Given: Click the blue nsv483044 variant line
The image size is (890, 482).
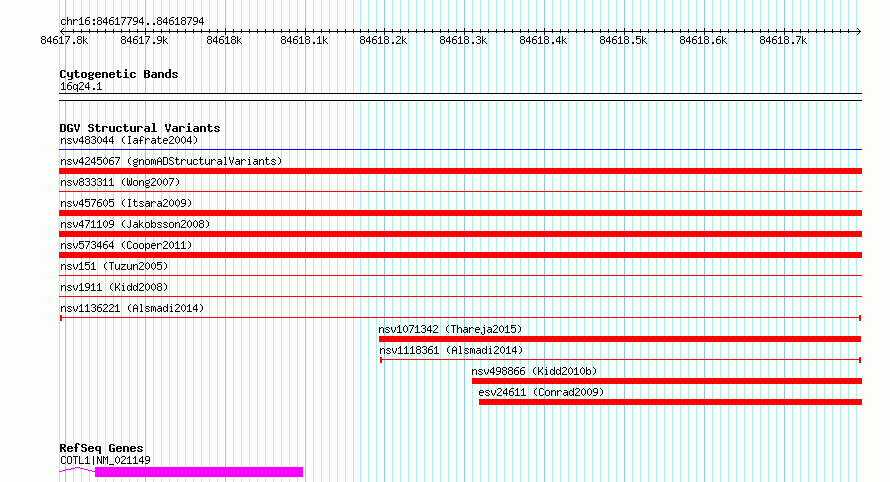Looking at the screenshot, I should click(460, 150).
